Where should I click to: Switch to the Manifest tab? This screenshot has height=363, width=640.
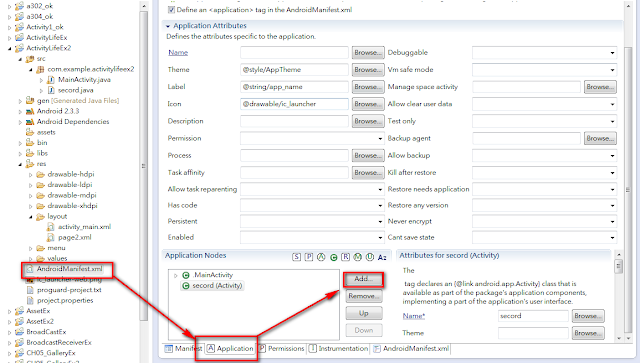coord(183,349)
